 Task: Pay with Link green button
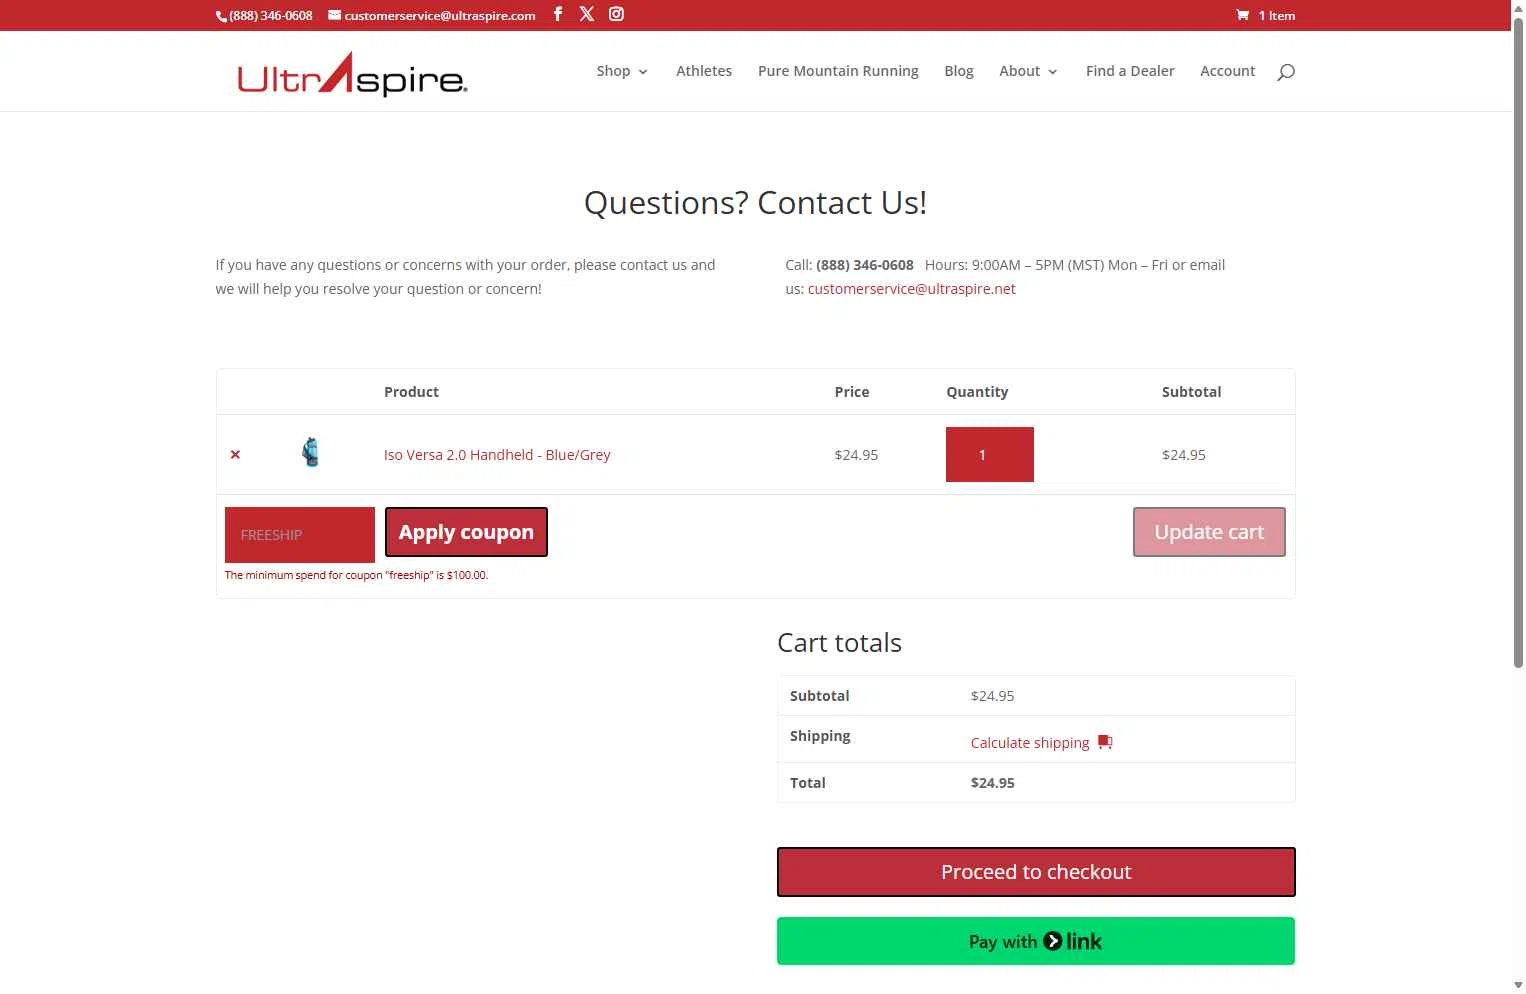point(1036,941)
